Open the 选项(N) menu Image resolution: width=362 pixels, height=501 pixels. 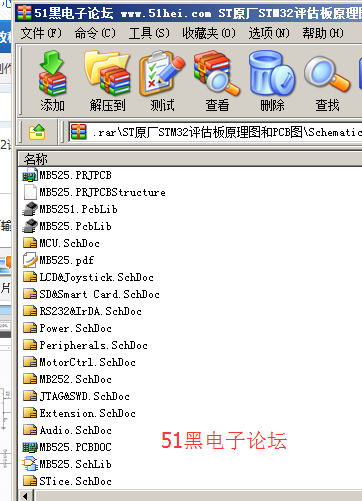click(x=269, y=33)
